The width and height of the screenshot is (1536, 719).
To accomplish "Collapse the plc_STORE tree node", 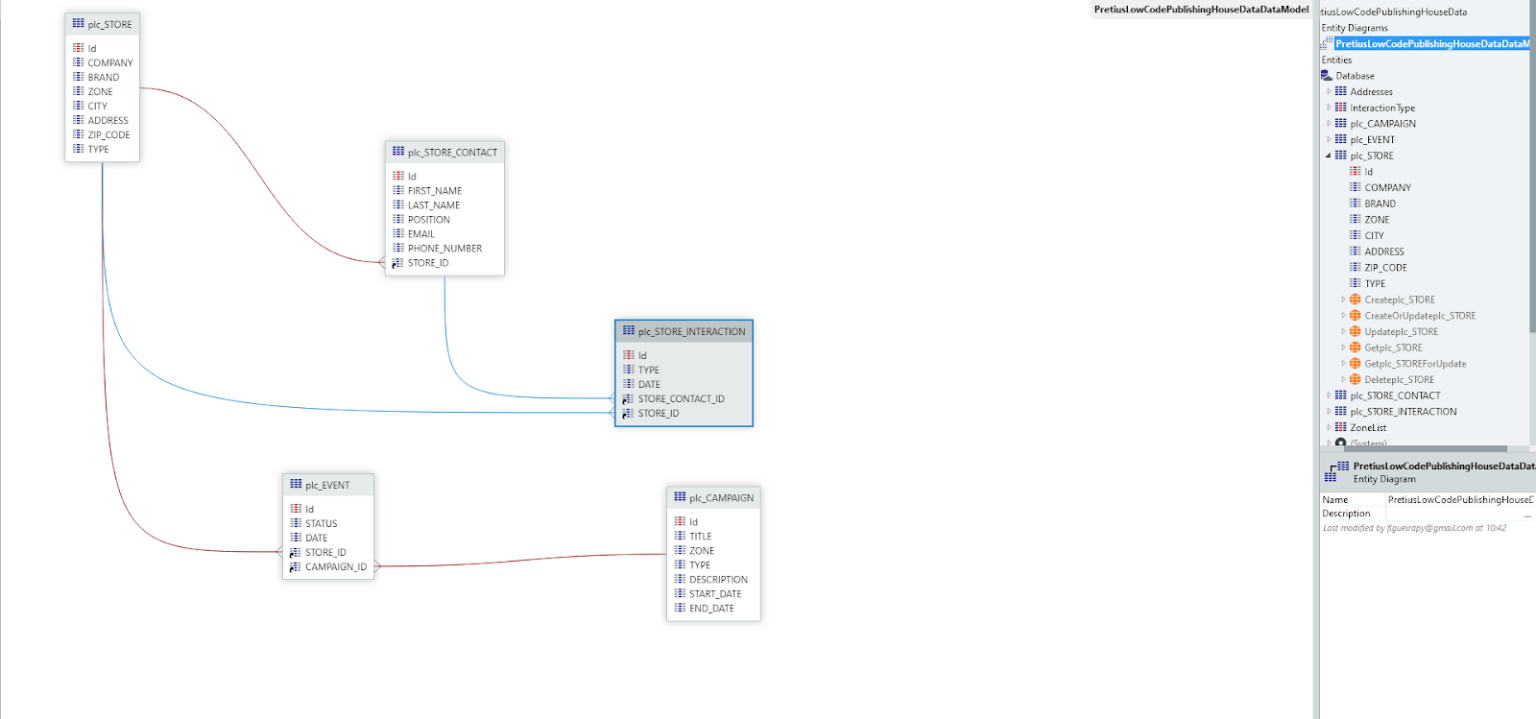I will coord(1328,155).
